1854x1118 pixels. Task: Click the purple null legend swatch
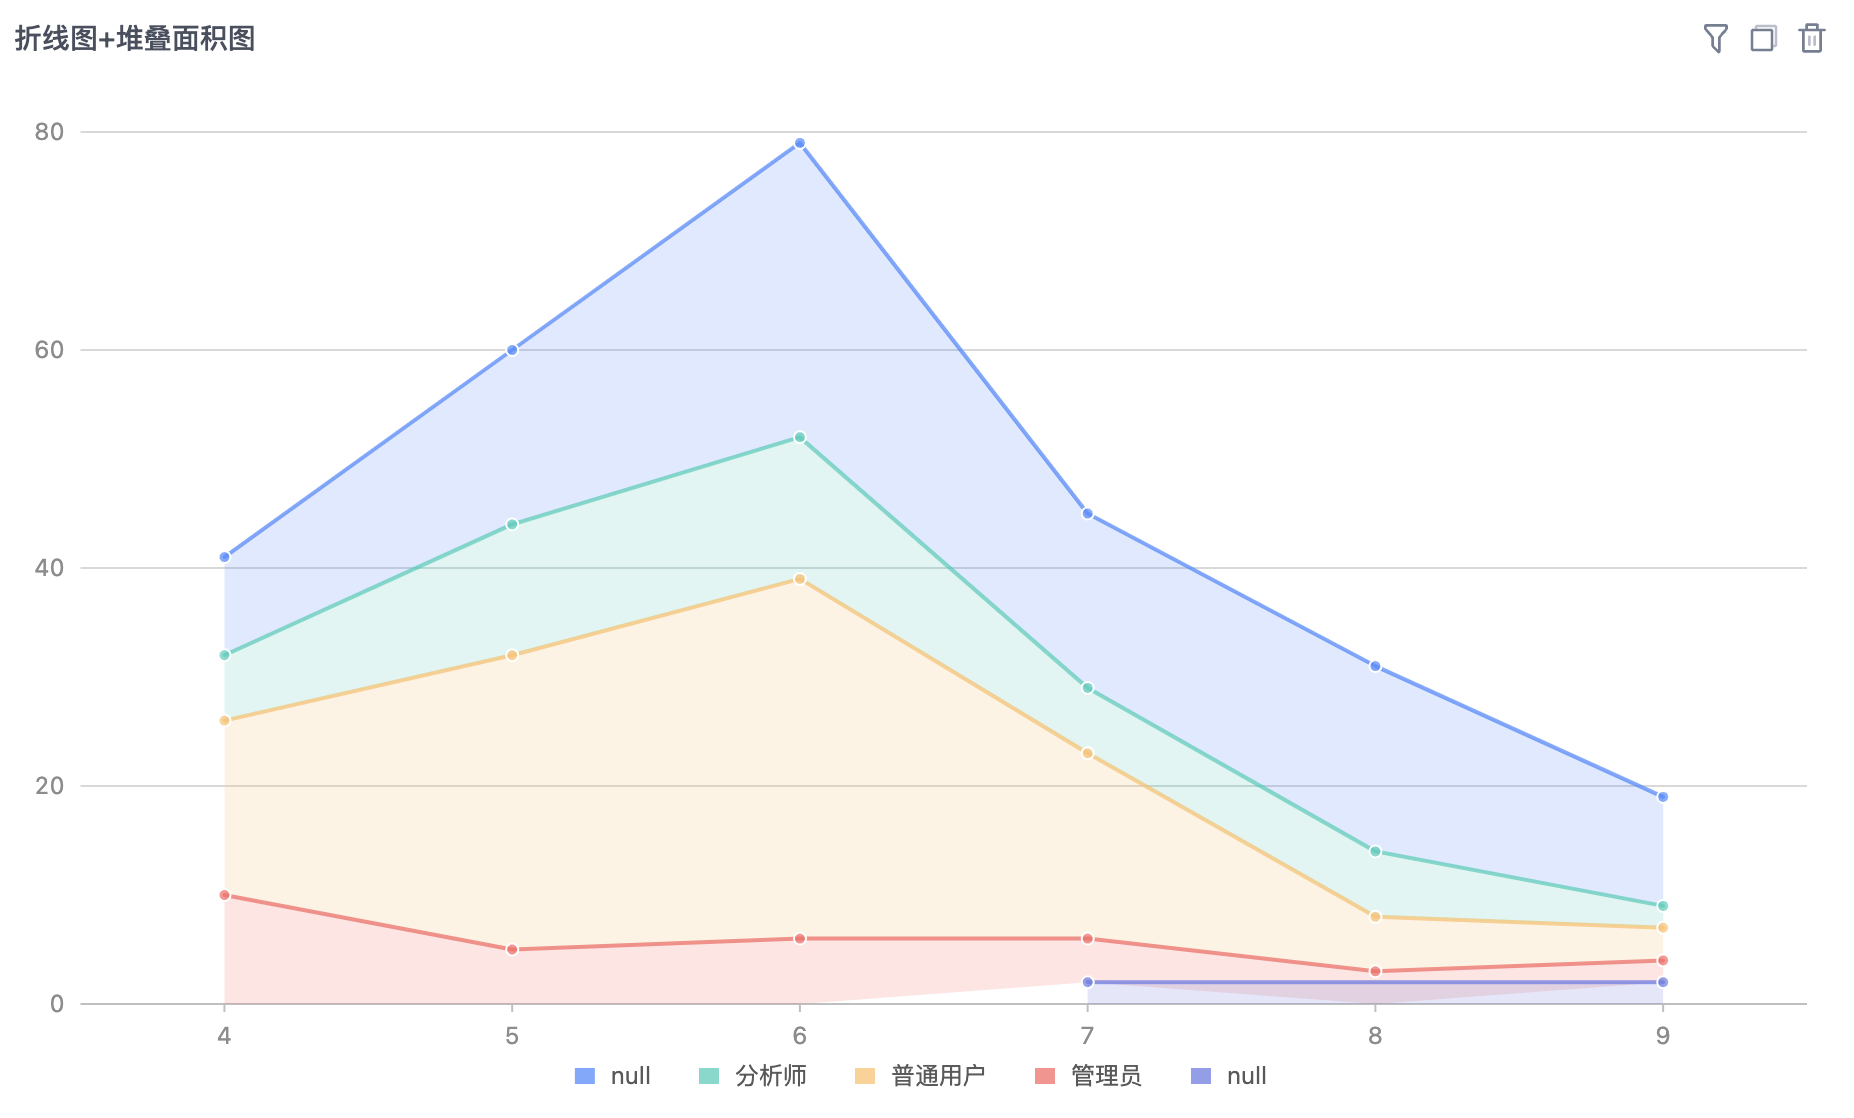click(x=1201, y=1076)
